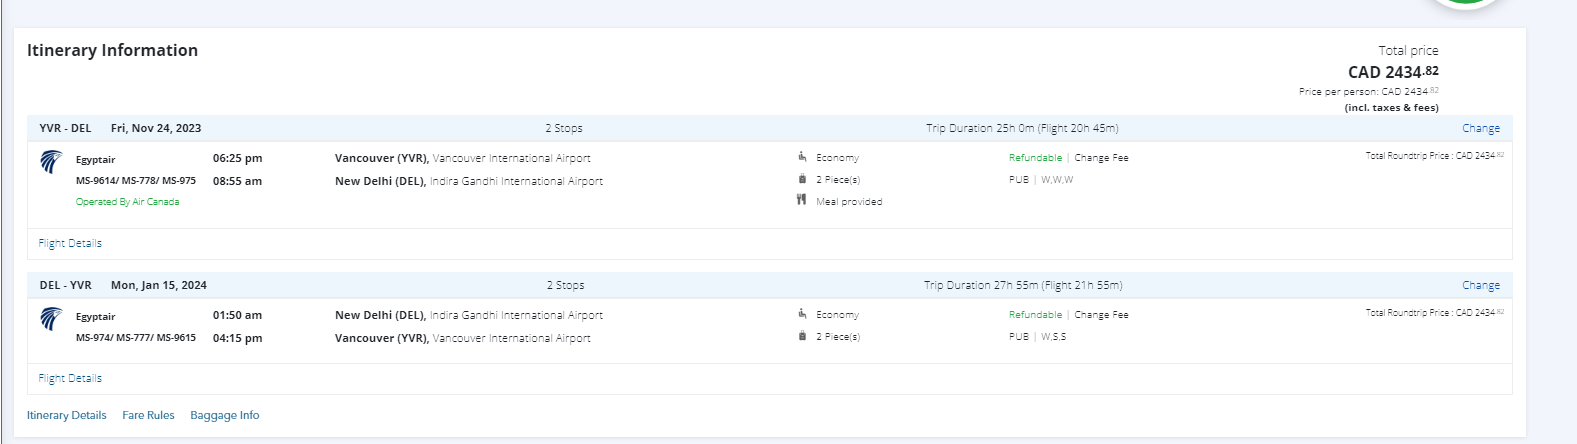Viewport: 1577px width, 444px height.
Task: Open the Fare Rules tab
Action: (x=148, y=415)
